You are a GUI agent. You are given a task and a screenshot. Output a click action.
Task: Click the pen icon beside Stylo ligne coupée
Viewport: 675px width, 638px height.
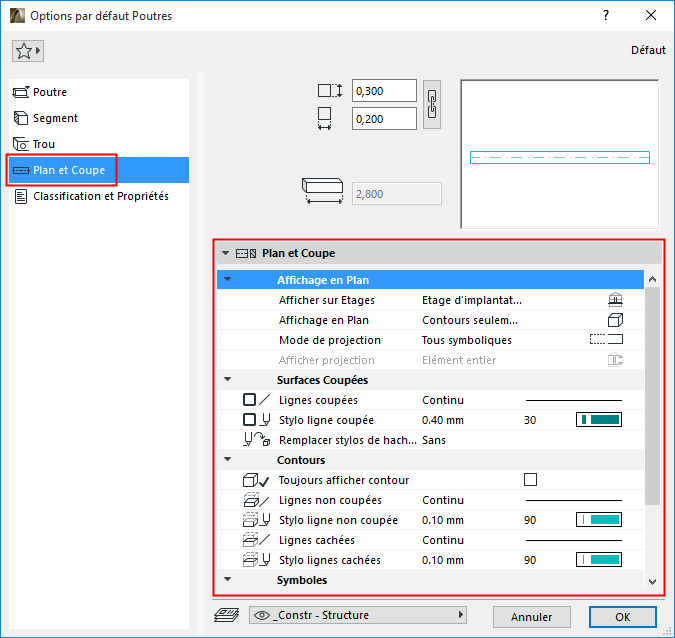(266, 420)
